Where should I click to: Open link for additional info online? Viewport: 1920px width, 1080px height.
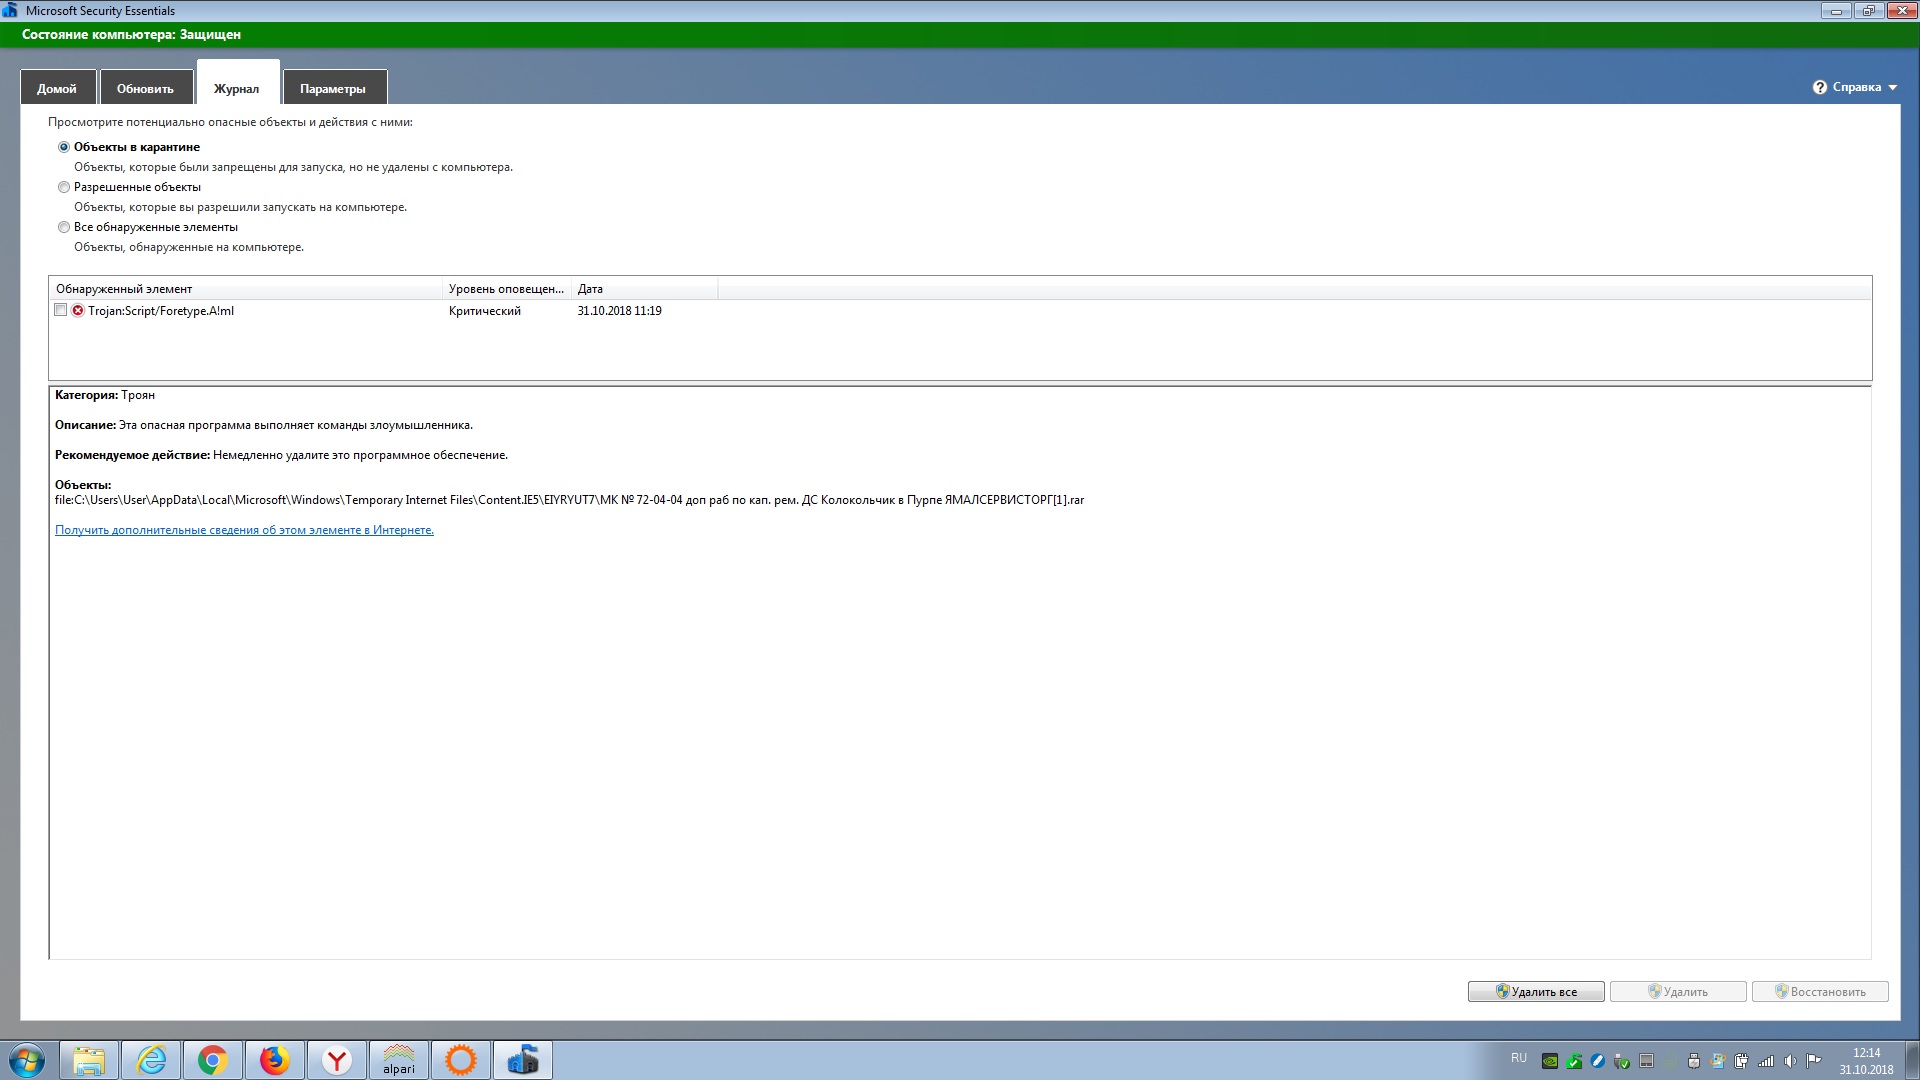(x=244, y=530)
